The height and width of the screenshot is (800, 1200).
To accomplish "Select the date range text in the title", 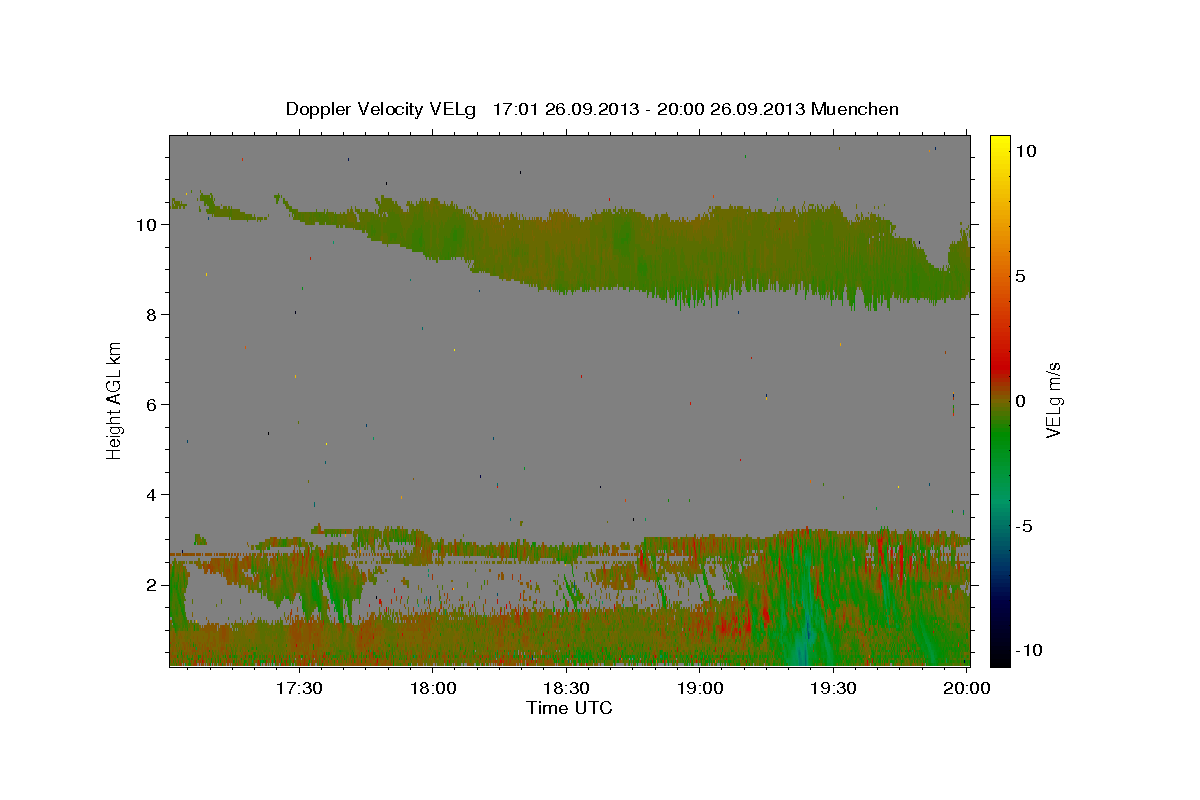I will [x=650, y=109].
